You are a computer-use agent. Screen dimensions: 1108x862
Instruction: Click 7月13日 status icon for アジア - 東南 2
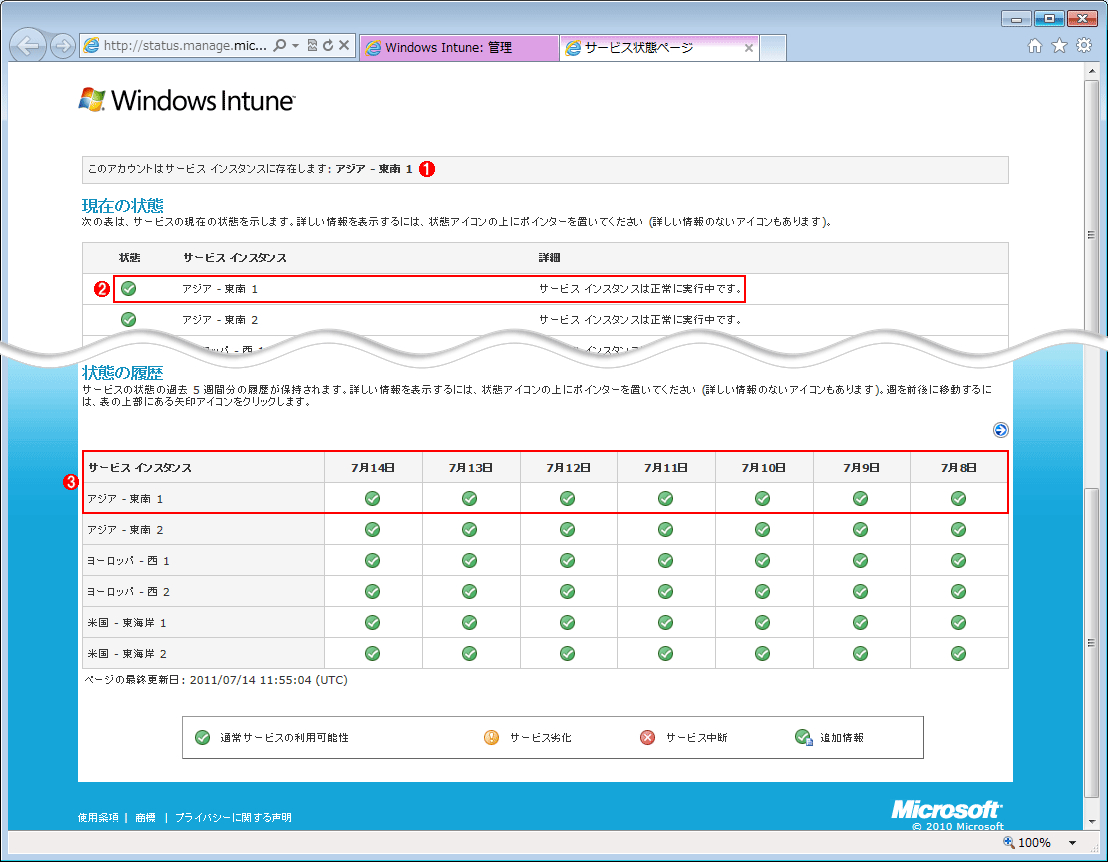[469, 530]
